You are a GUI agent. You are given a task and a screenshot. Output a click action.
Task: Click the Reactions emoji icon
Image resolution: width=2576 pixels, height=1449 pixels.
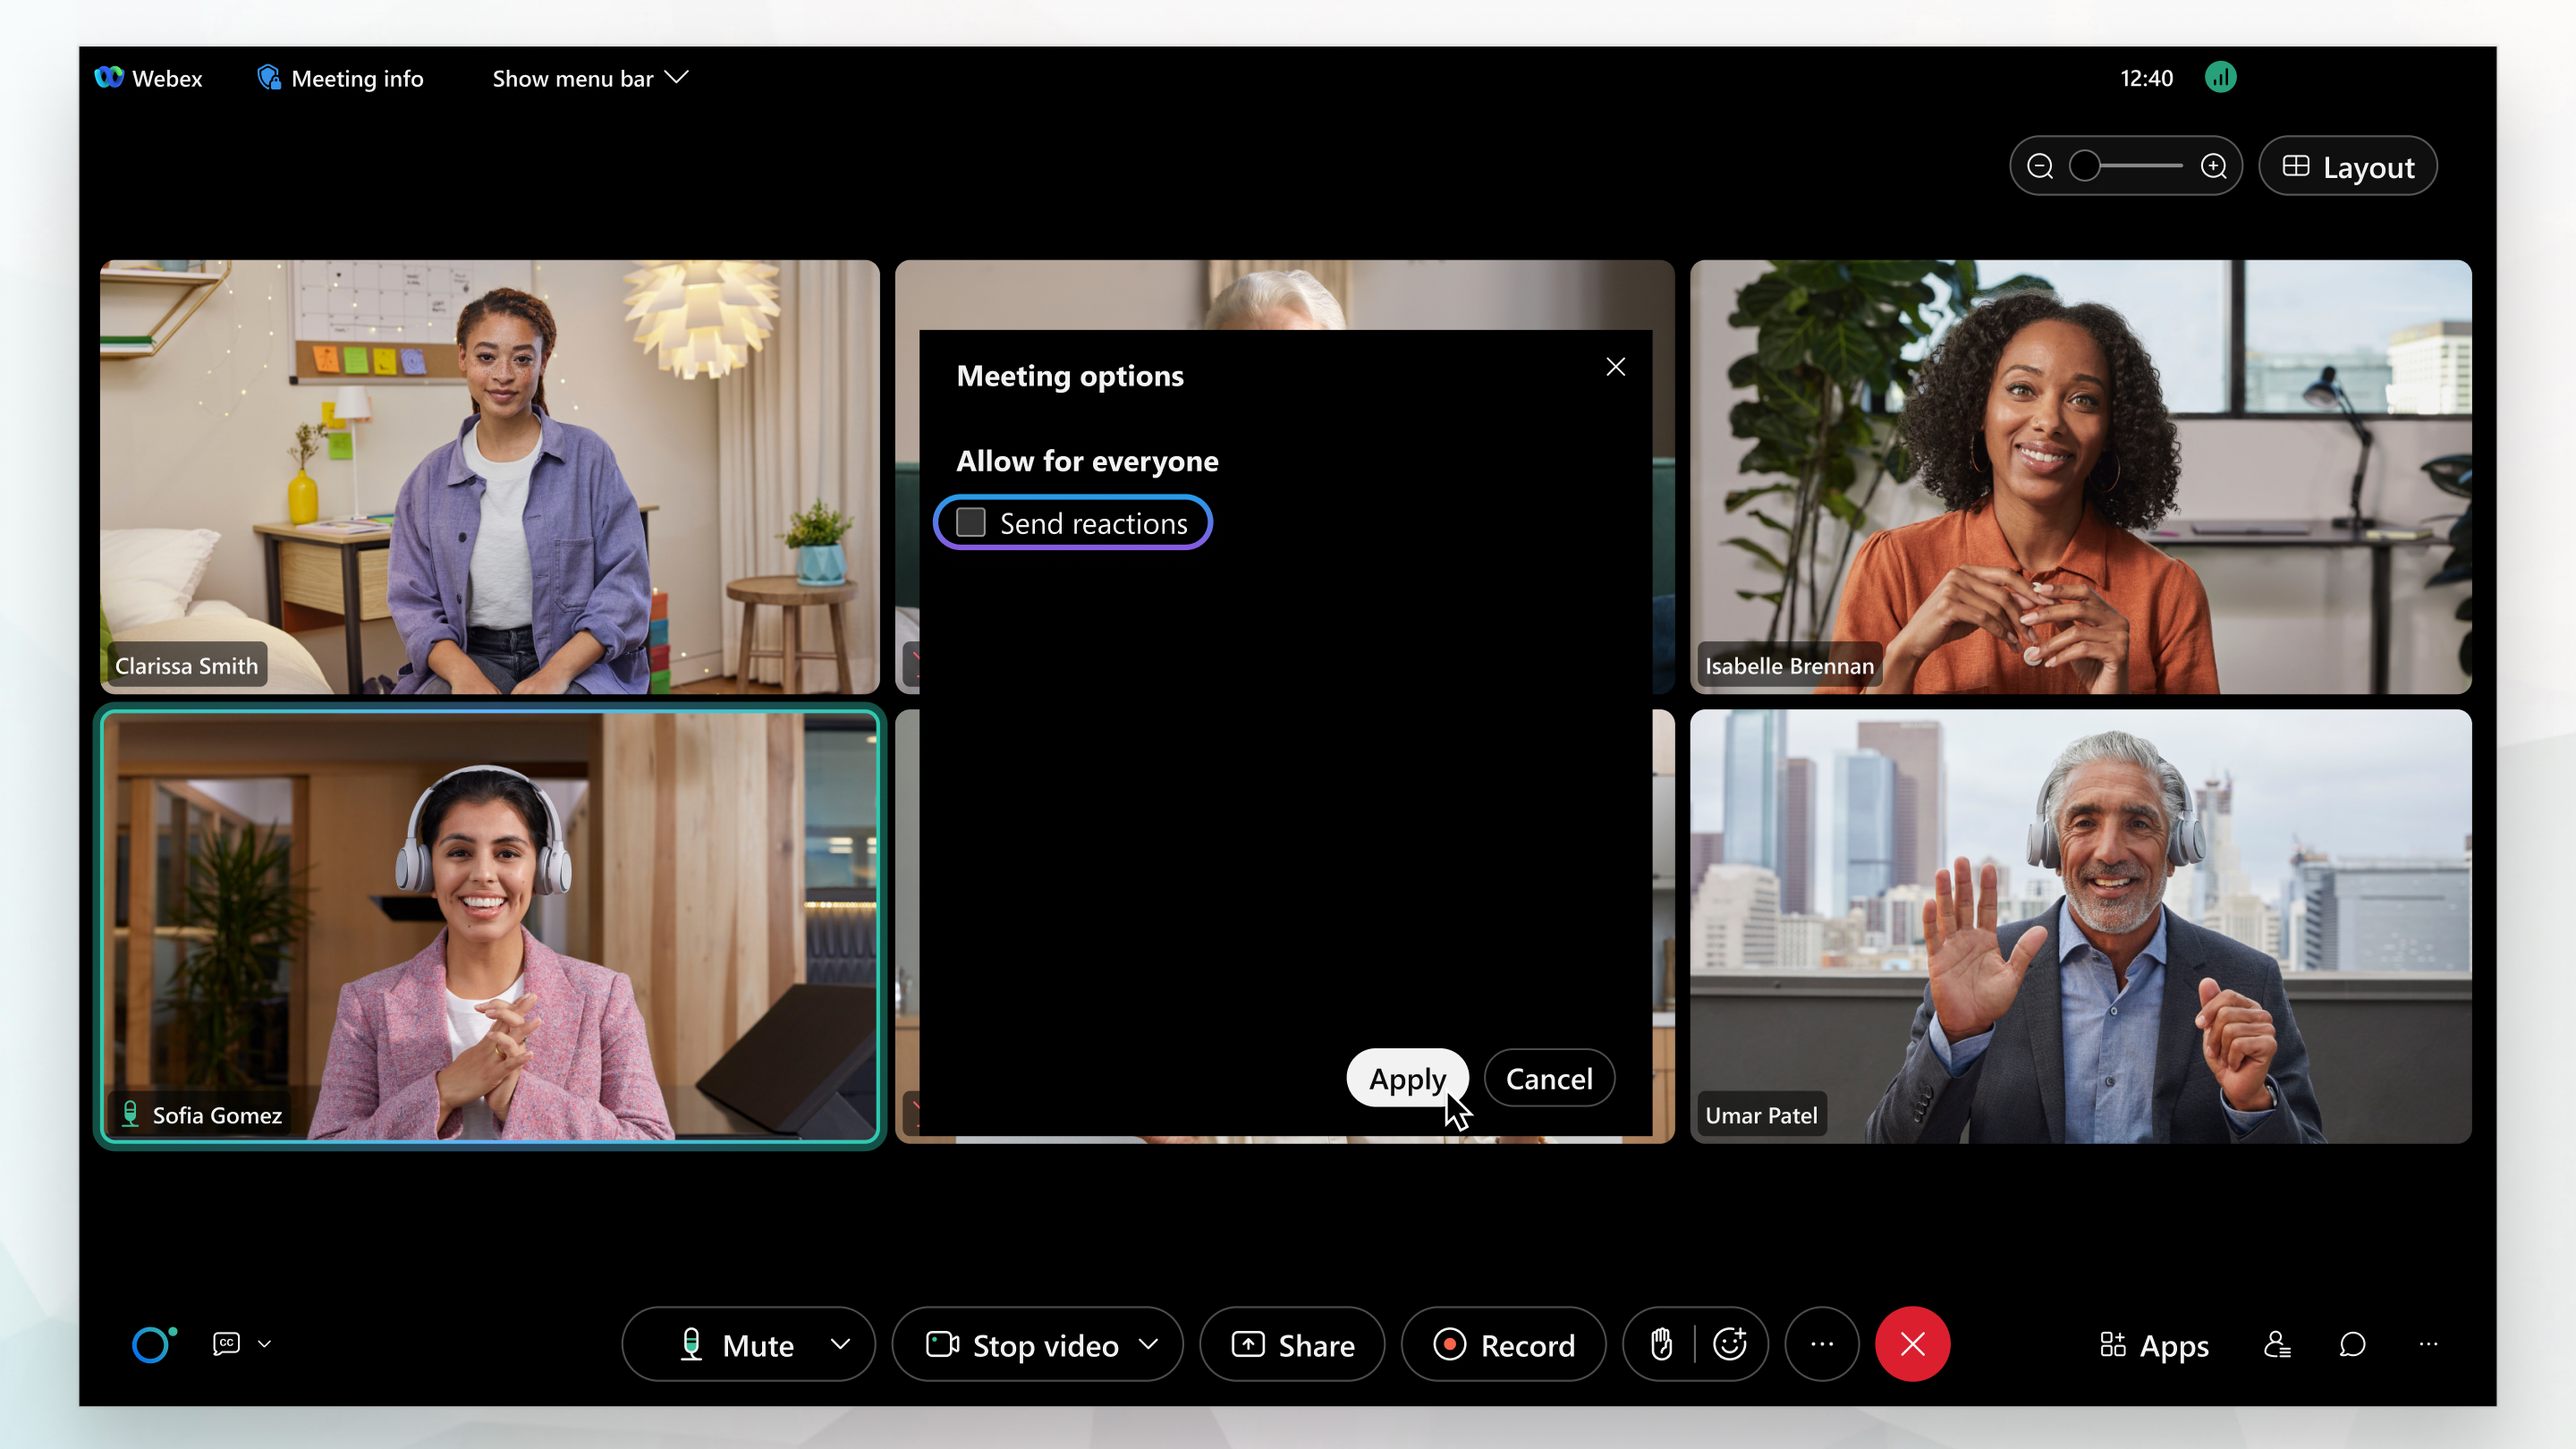[1731, 1344]
